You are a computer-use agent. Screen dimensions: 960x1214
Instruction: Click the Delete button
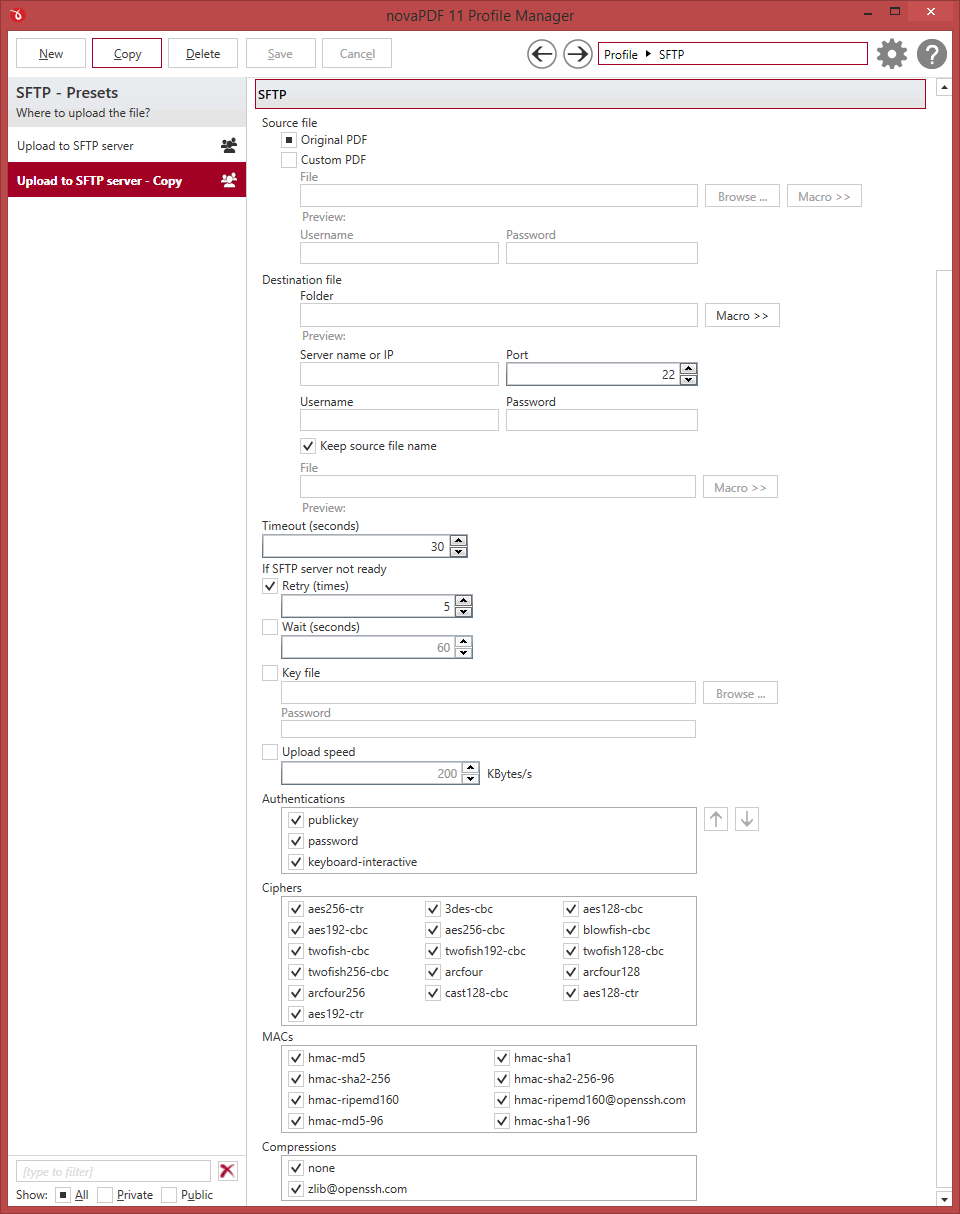(x=203, y=54)
